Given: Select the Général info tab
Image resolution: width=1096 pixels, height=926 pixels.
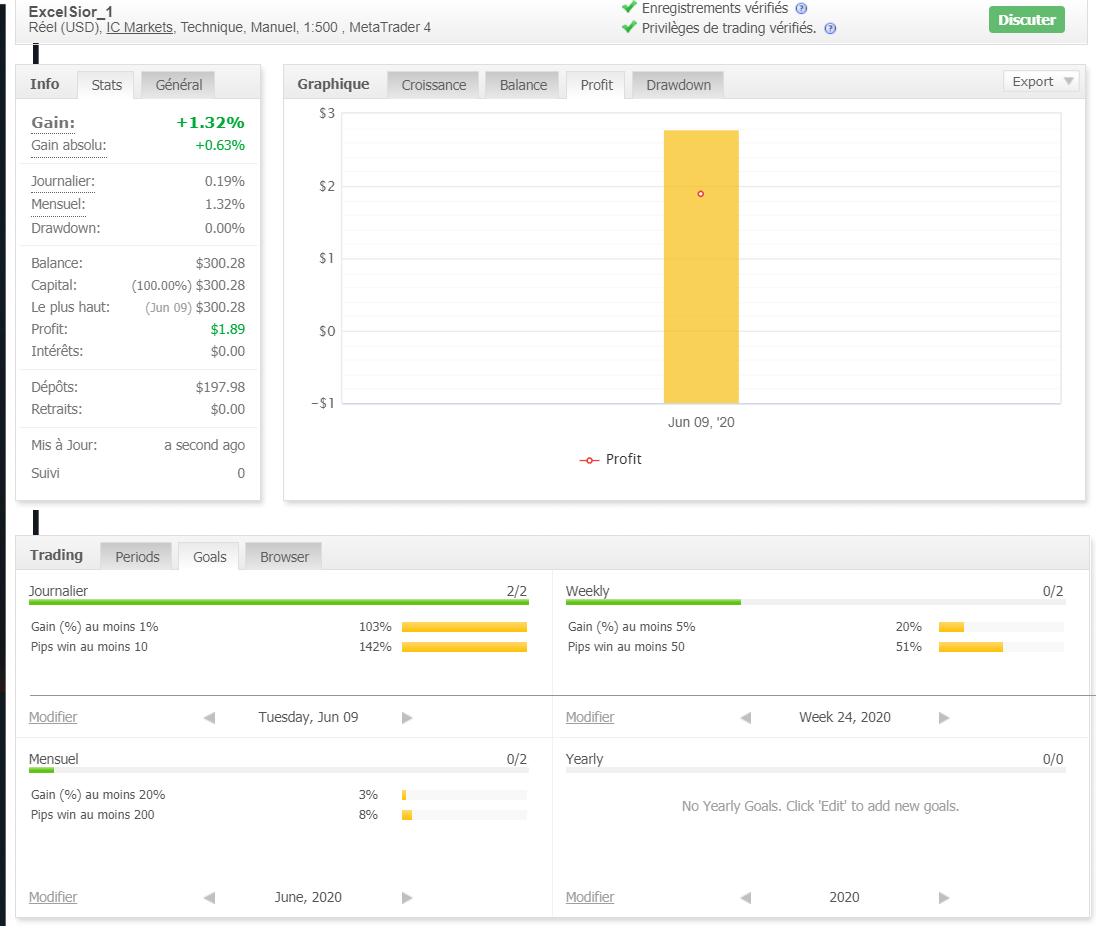Looking at the screenshot, I should pos(179,85).
